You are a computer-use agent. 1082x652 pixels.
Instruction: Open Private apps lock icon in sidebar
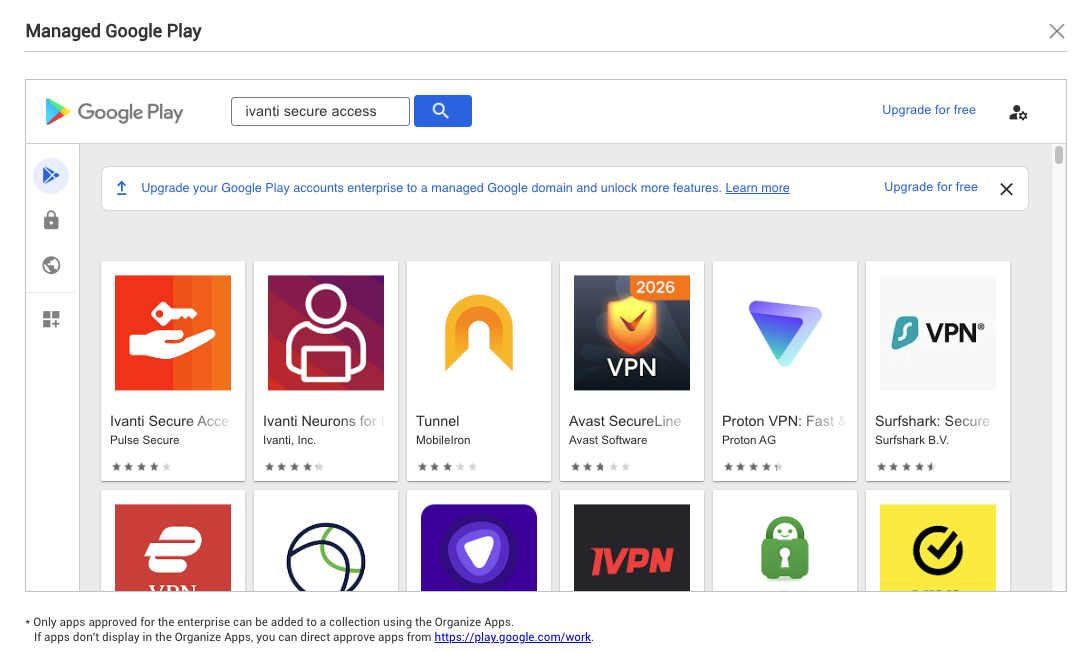(x=51, y=220)
